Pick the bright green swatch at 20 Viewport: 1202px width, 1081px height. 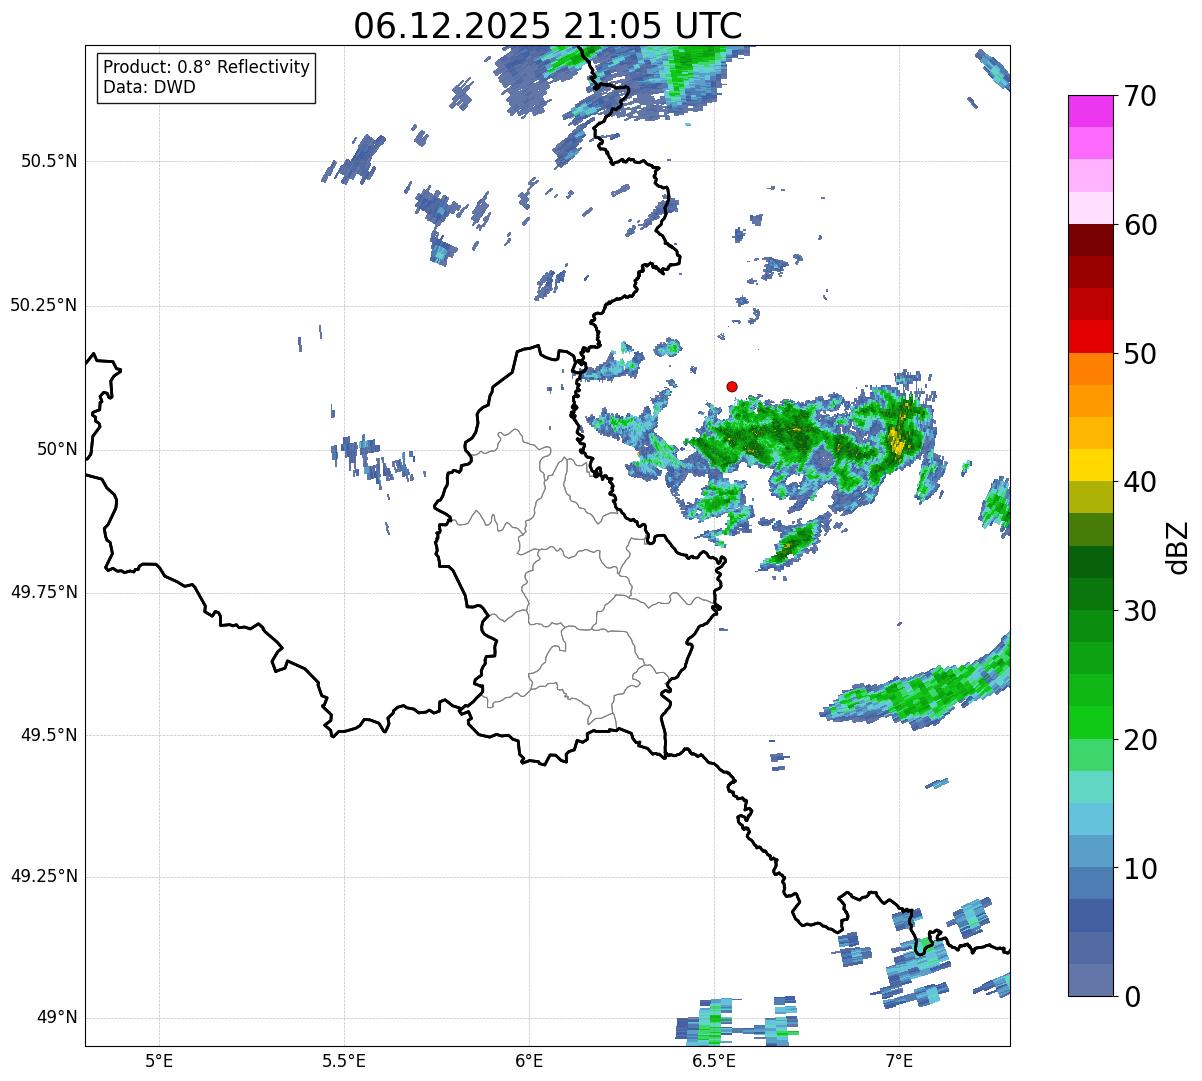click(x=1090, y=723)
